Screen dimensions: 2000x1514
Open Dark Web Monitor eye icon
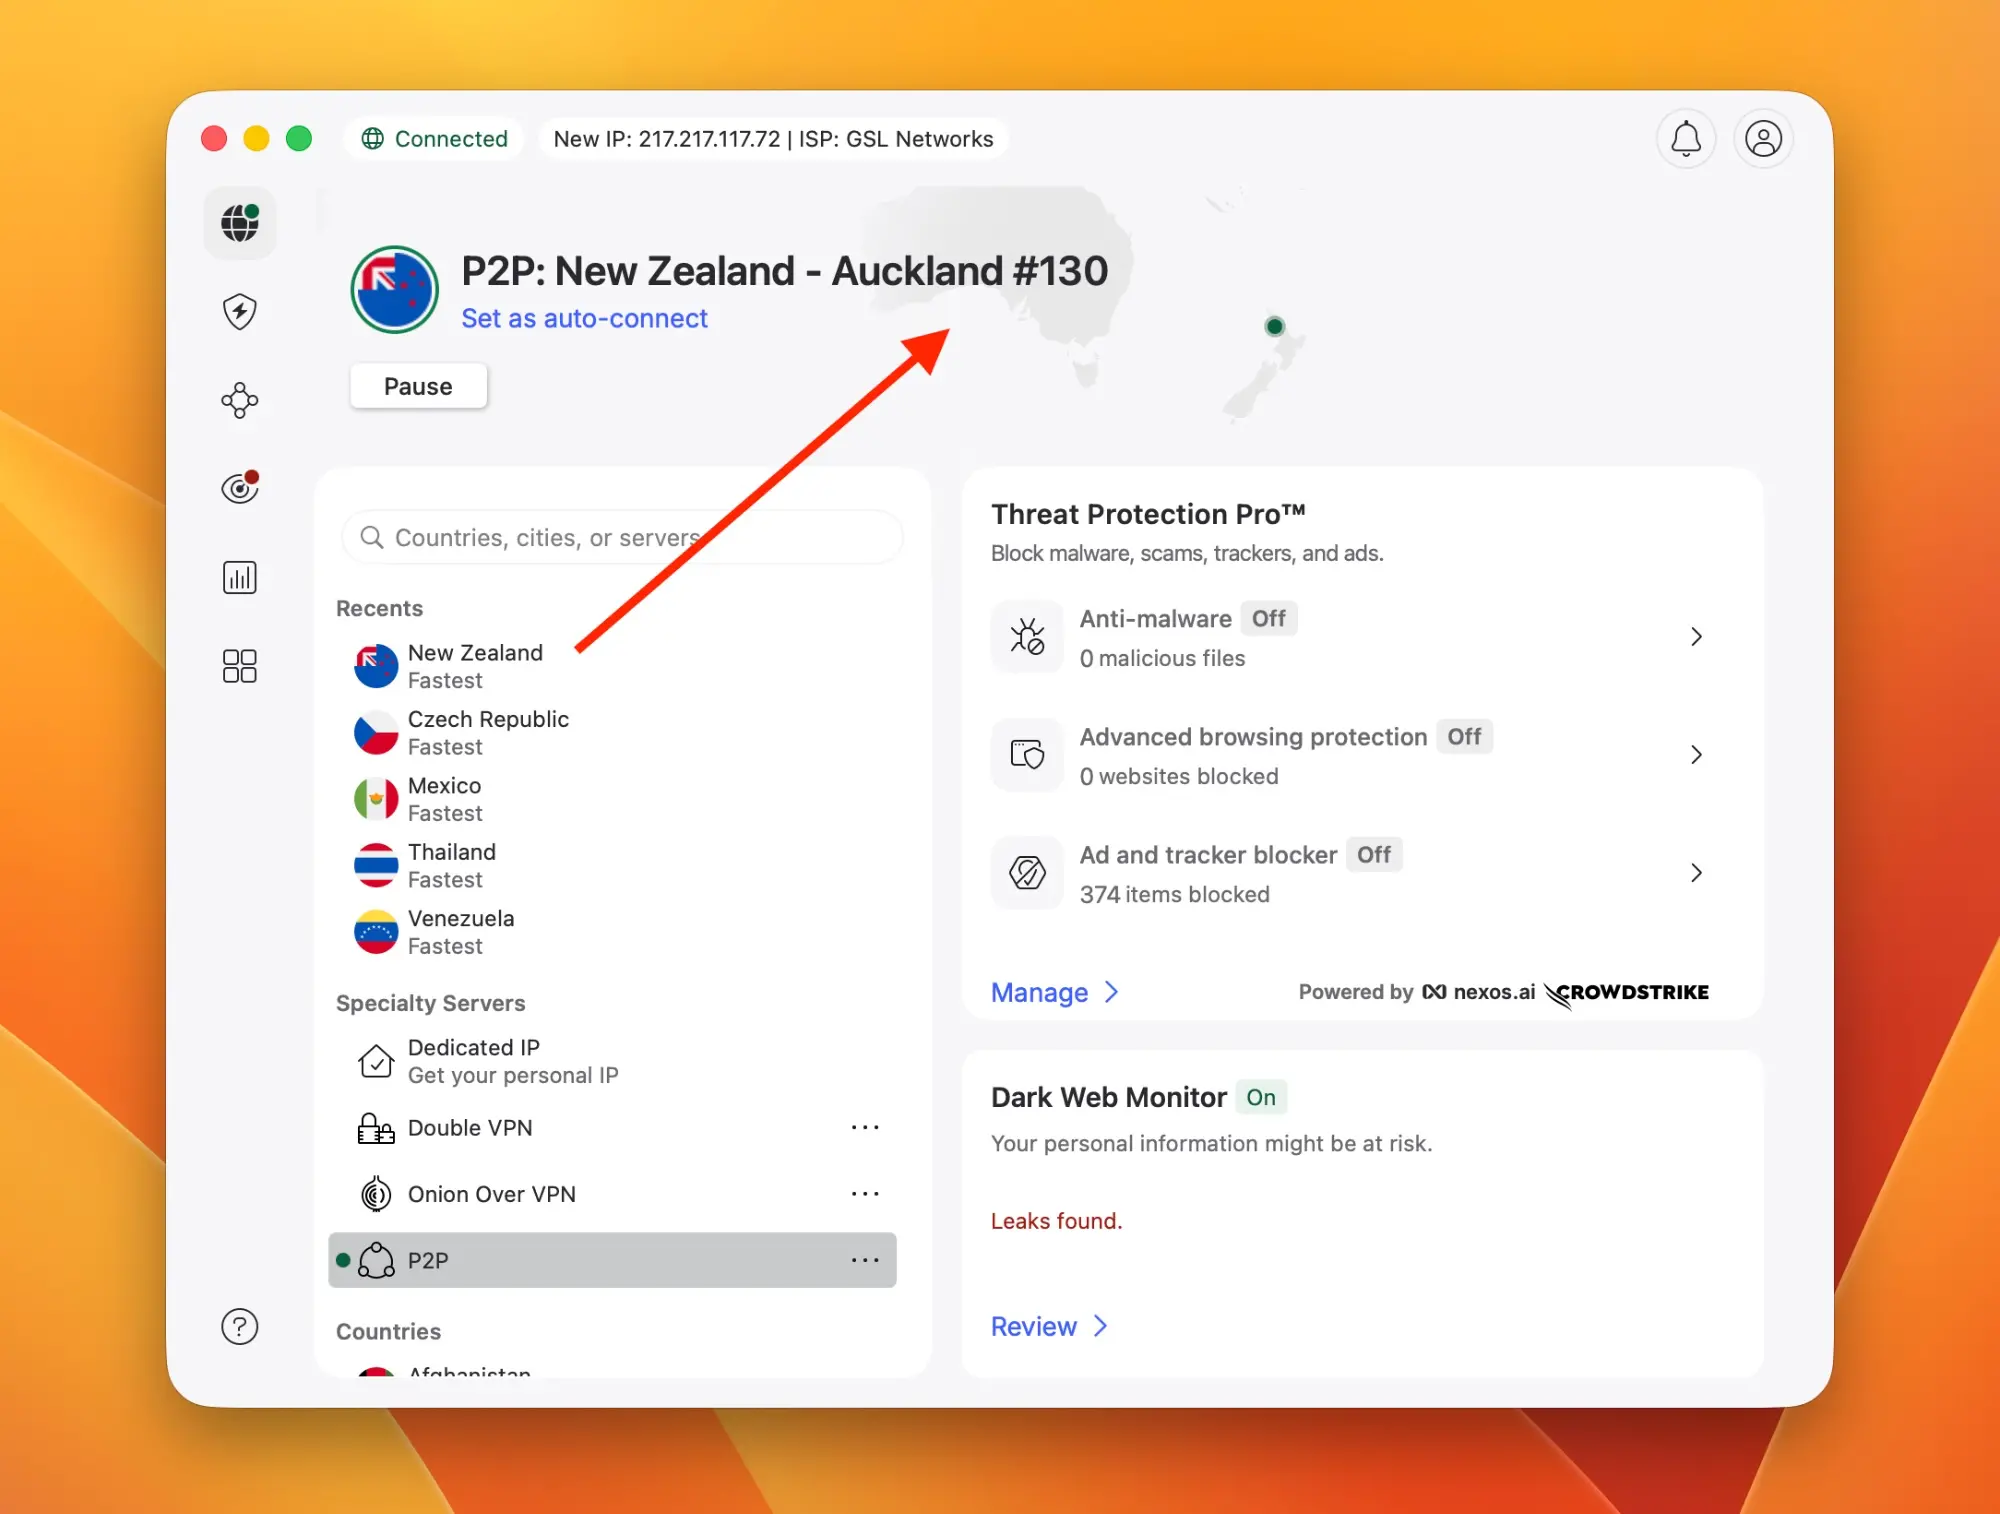[x=239, y=488]
